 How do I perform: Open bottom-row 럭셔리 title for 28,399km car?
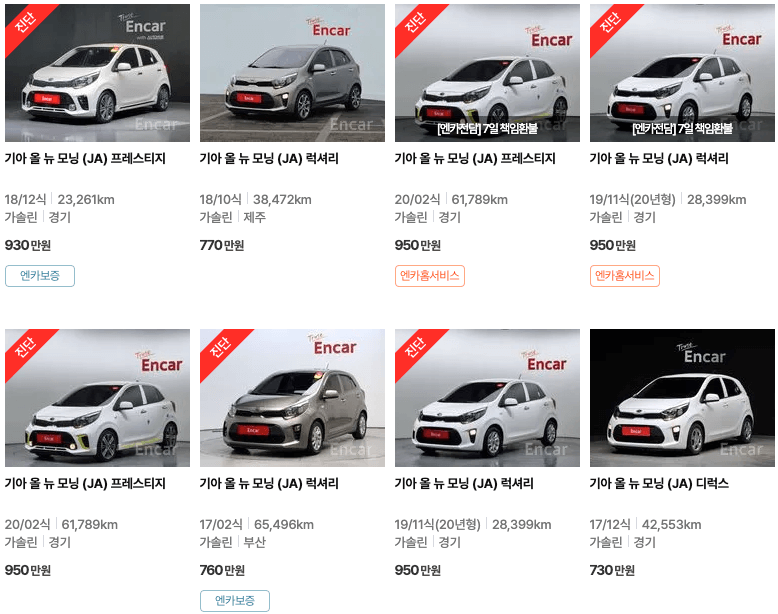[x=464, y=483]
